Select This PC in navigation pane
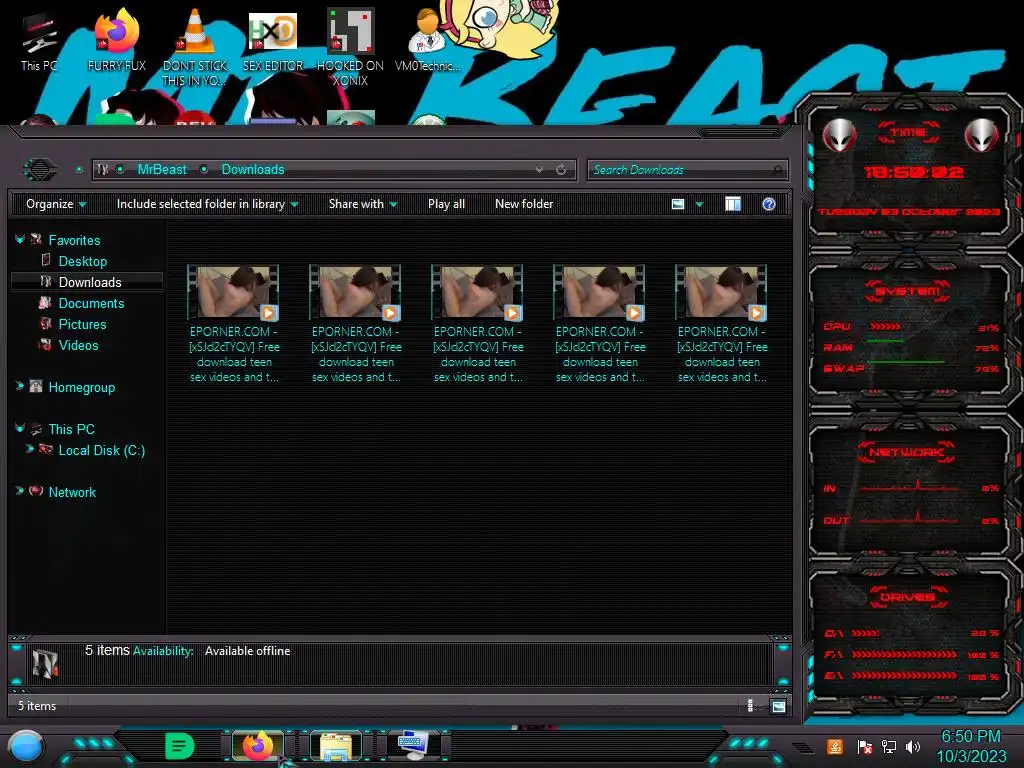 tap(71, 429)
